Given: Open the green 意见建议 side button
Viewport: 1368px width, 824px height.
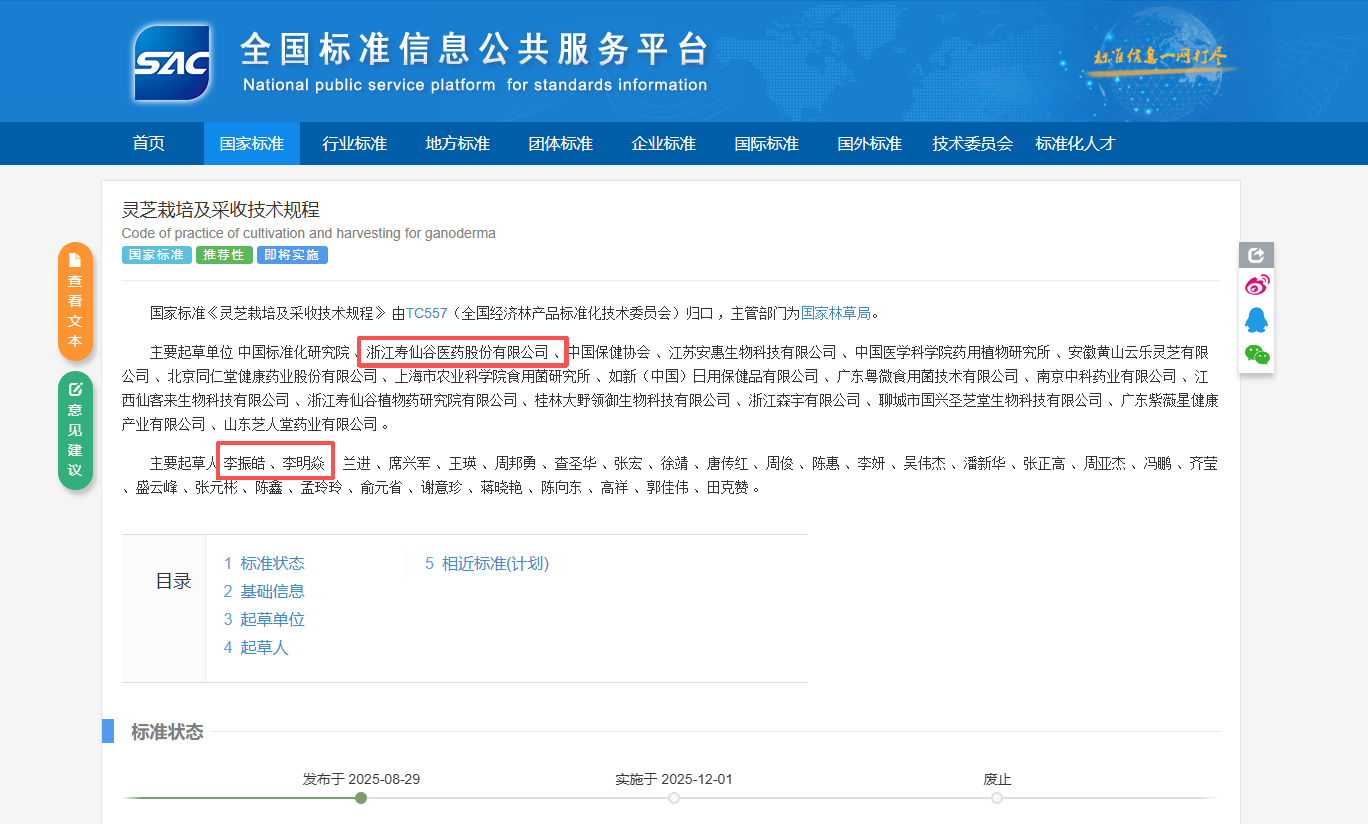Looking at the screenshot, I should click(75, 431).
